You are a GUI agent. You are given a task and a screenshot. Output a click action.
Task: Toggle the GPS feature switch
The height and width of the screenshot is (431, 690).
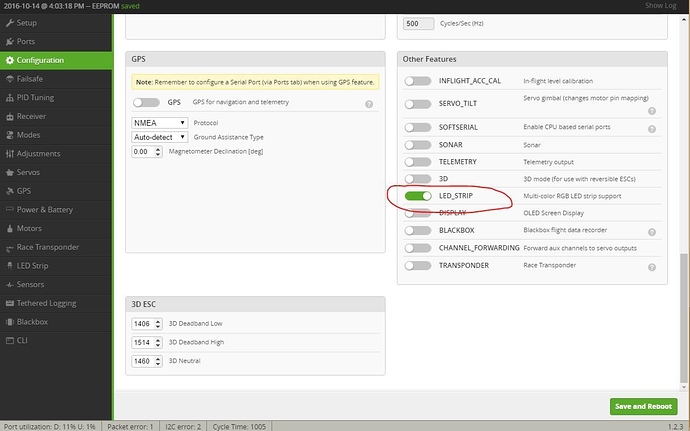click(x=146, y=103)
